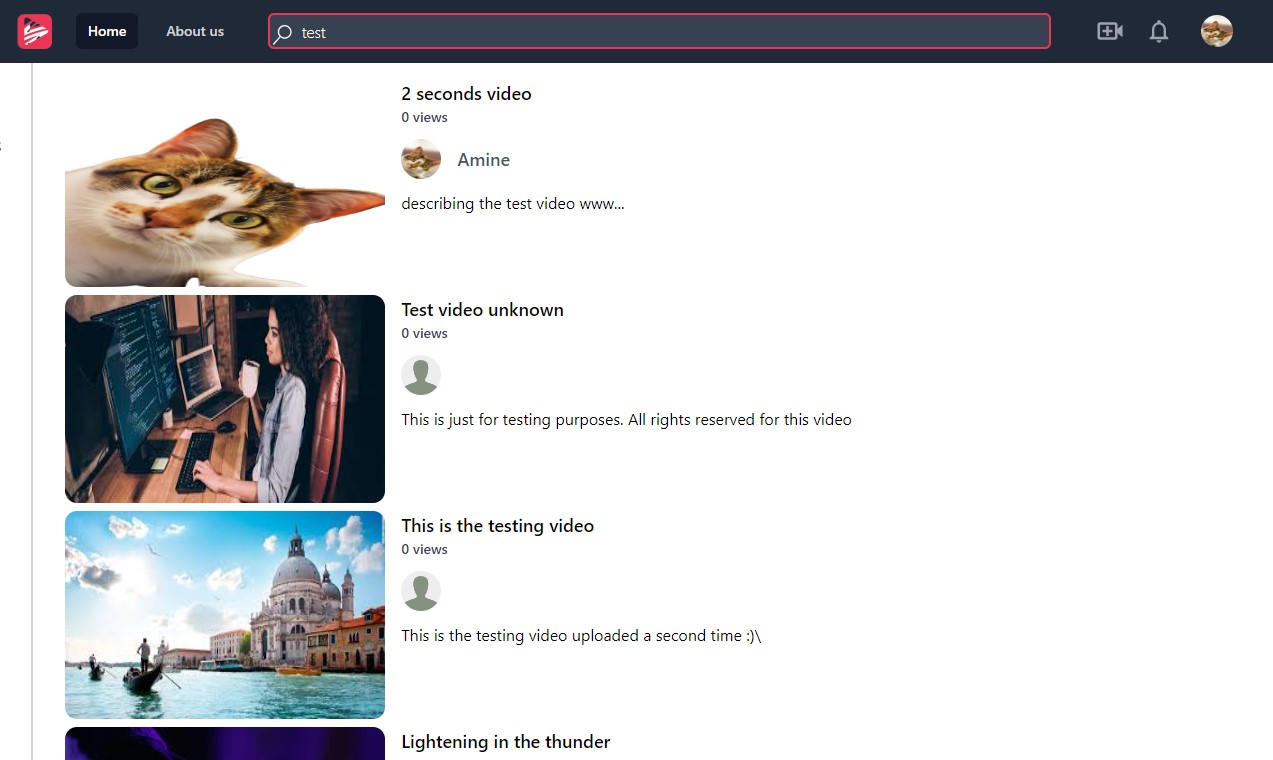Click the Test video unknown uploader avatar
The height and width of the screenshot is (760, 1273).
[421, 375]
